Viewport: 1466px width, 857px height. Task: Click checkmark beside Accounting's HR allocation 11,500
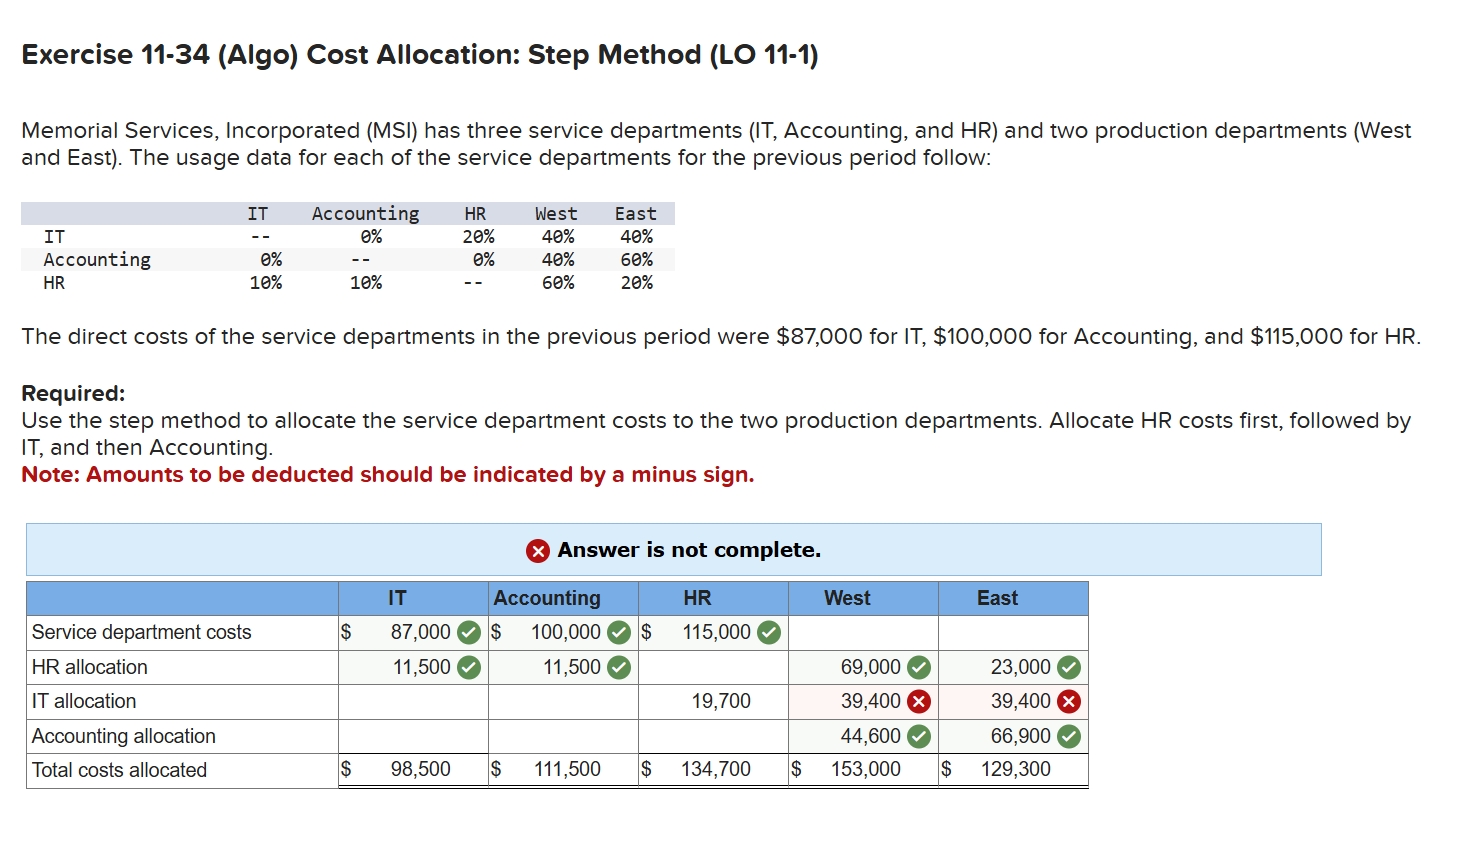click(x=619, y=667)
